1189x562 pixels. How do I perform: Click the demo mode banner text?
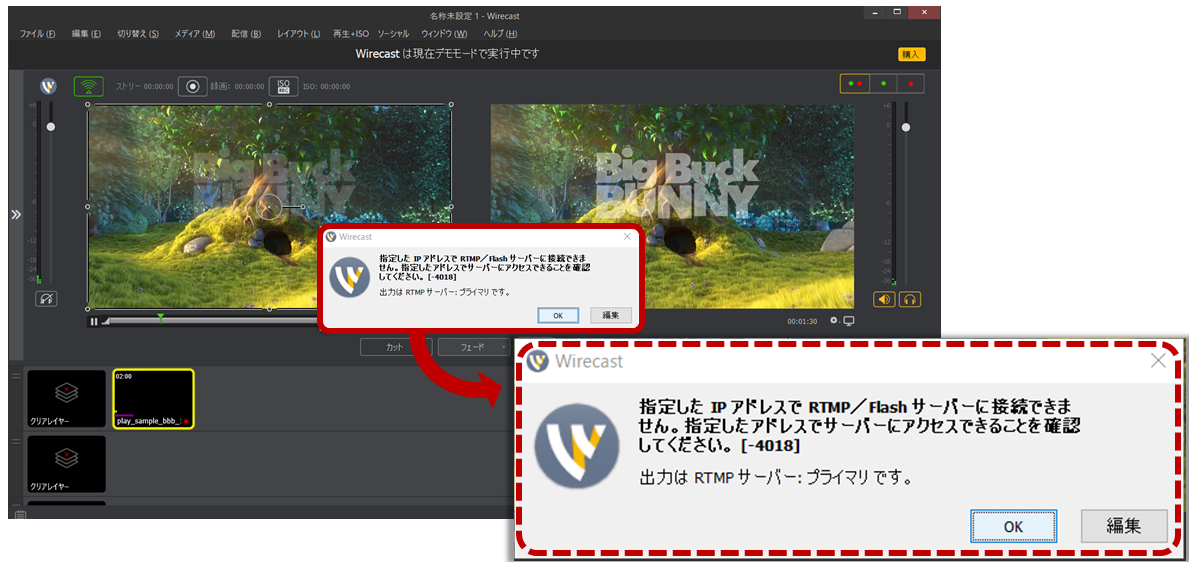pos(448,54)
